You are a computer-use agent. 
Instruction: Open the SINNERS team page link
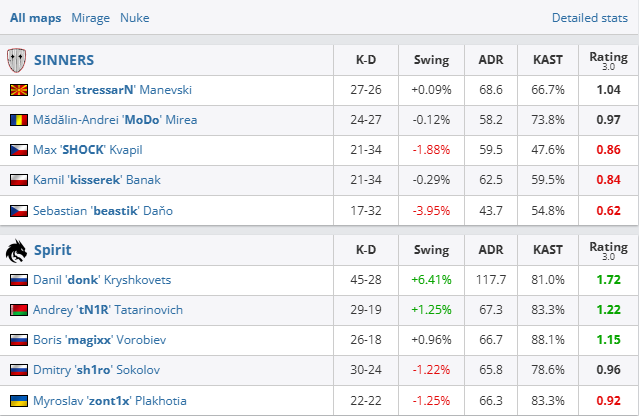64,60
